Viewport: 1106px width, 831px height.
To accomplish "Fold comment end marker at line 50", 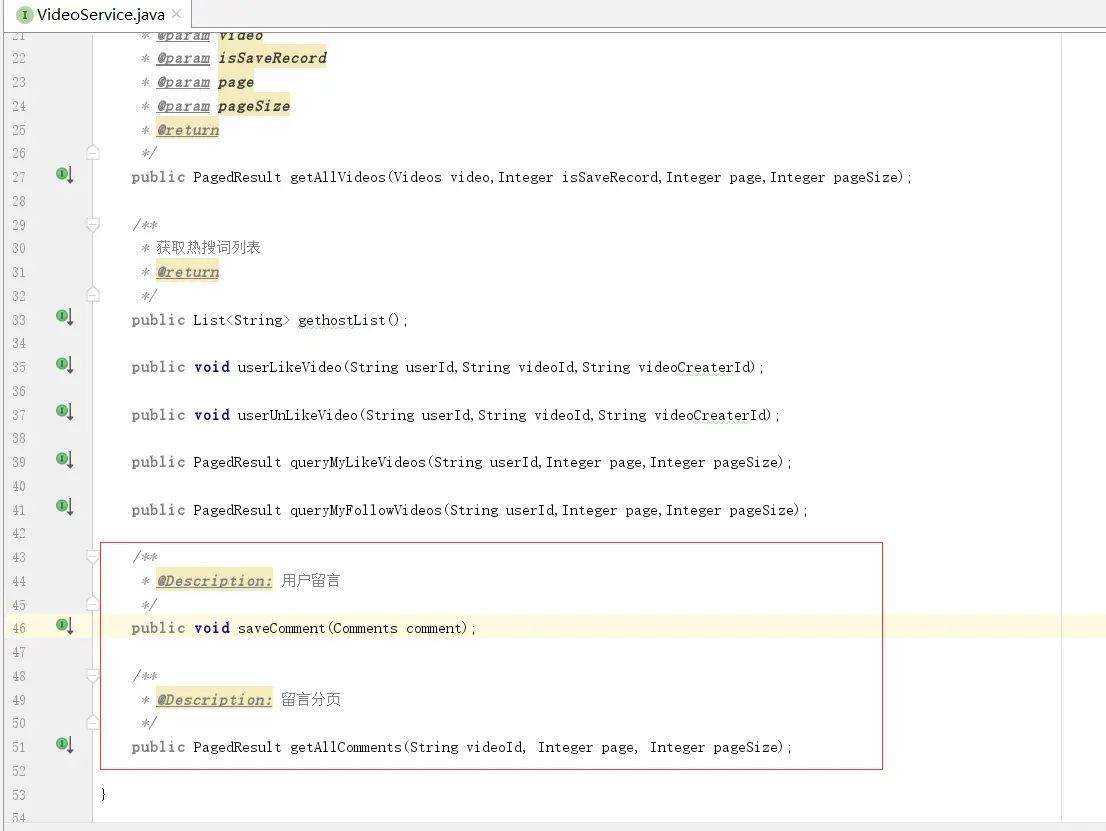I will click(x=92, y=722).
